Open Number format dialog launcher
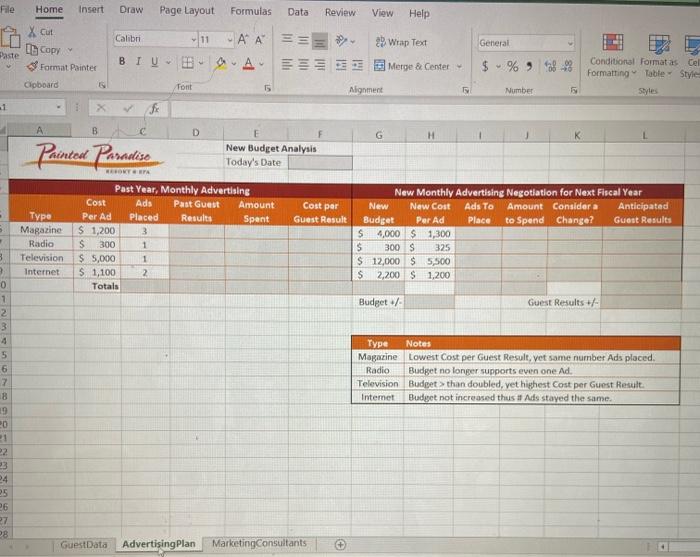Viewport: 700px width, 557px height. pyautogui.click(x=574, y=91)
